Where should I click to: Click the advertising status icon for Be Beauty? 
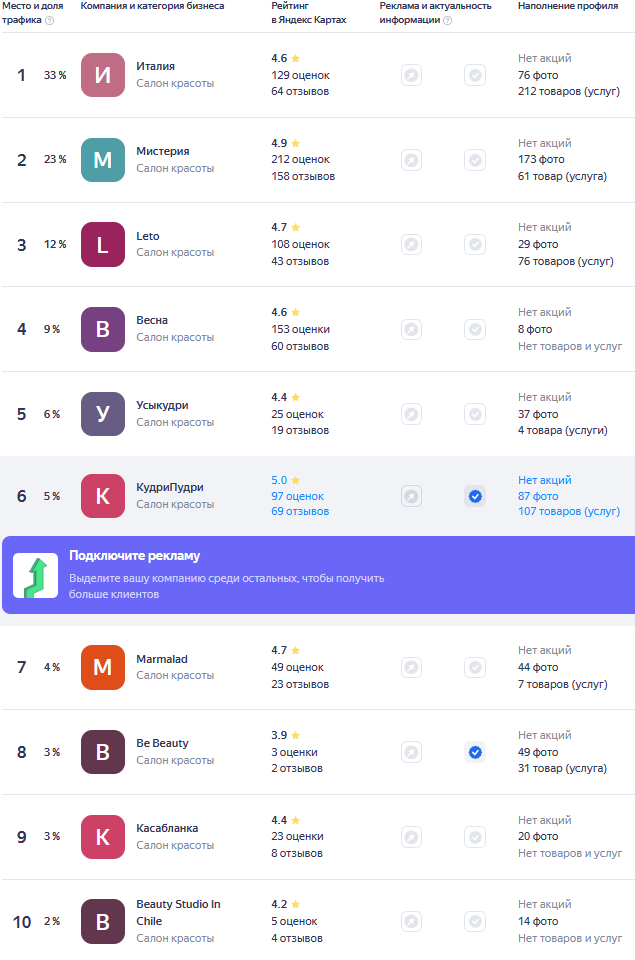[x=411, y=752]
